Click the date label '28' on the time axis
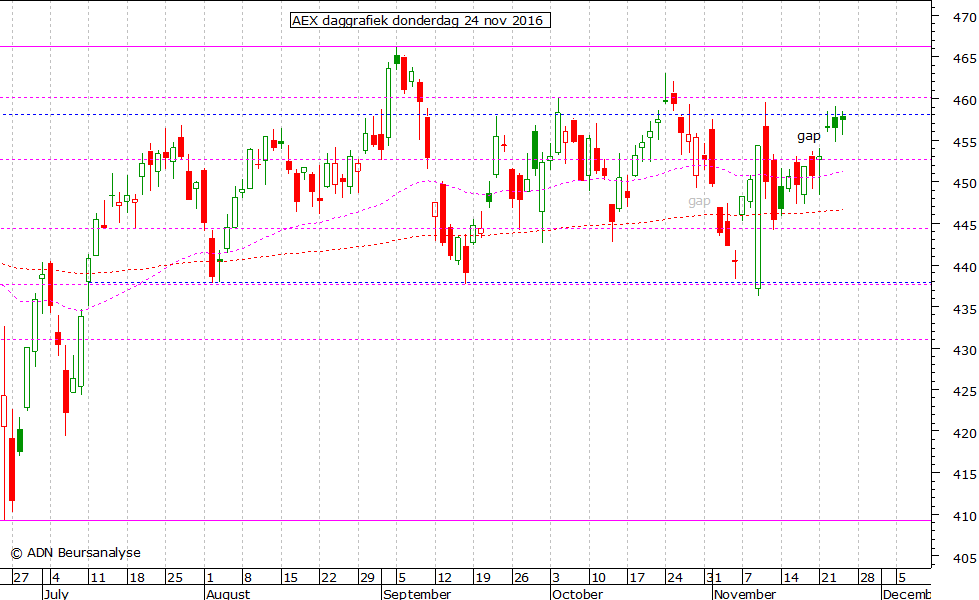The height and width of the screenshot is (600, 979). (867, 577)
